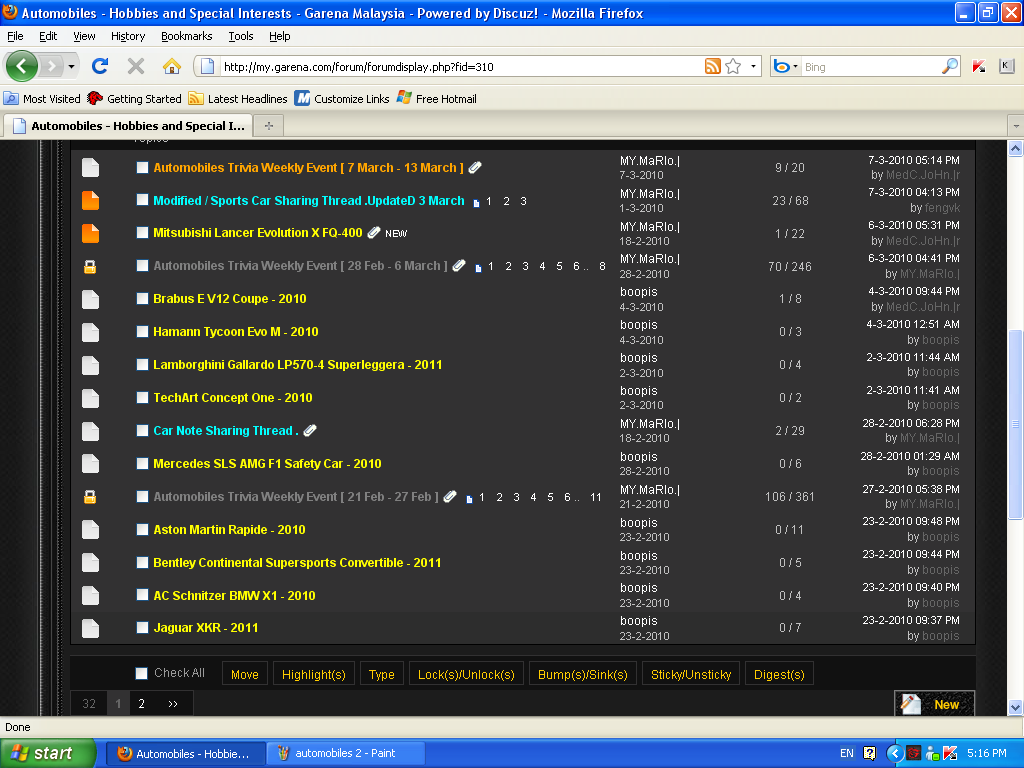Open the View menu

click(84, 36)
